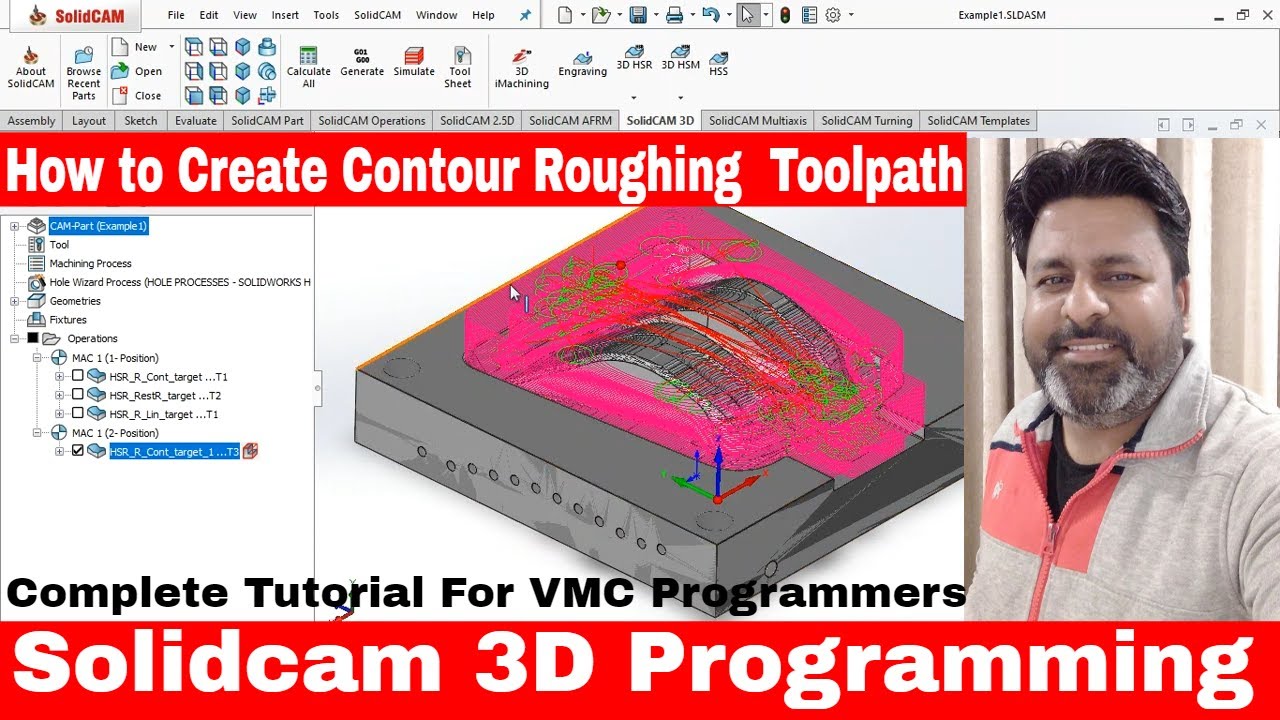Screen dimensions: 1280x720
Task: Collapse the Operations tree node
Action: 15,338
